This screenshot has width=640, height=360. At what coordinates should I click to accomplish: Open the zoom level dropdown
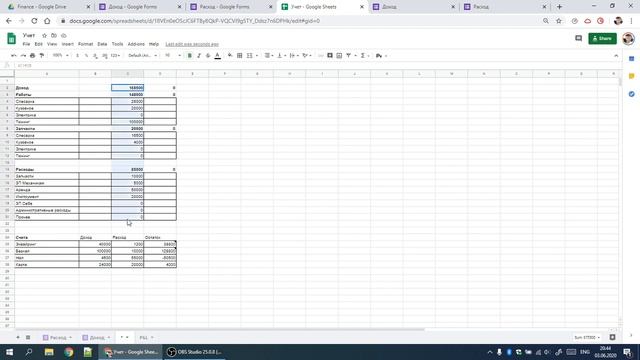[60, 56]
